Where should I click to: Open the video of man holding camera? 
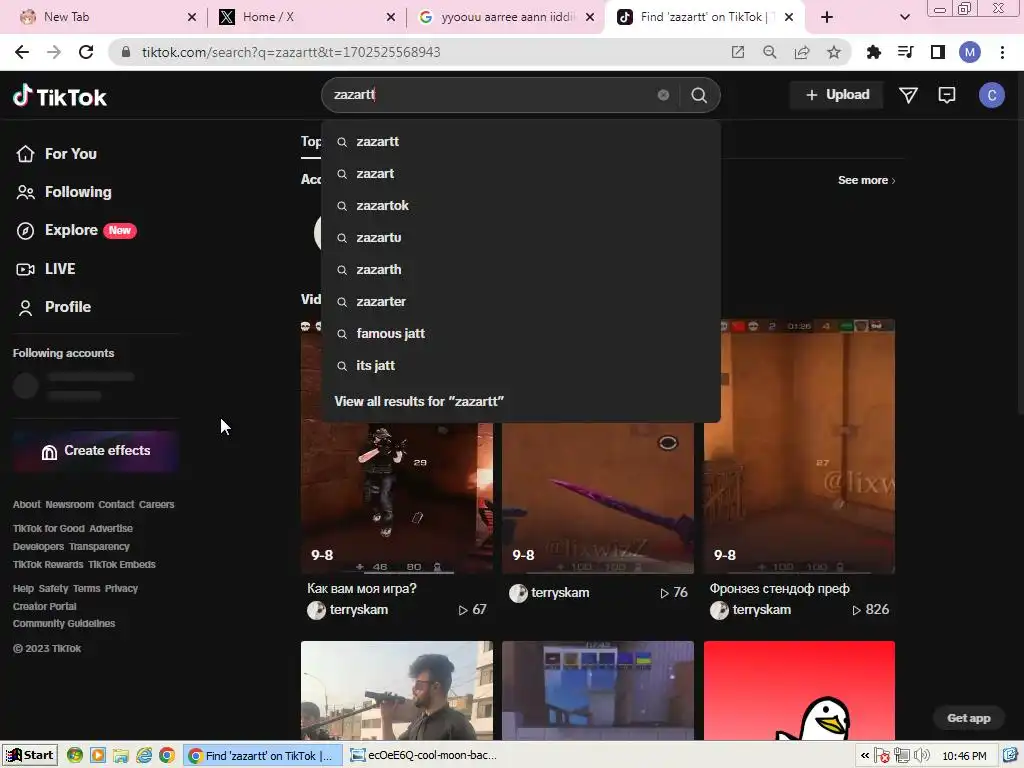pyautogui.click(x=396, y=690)
